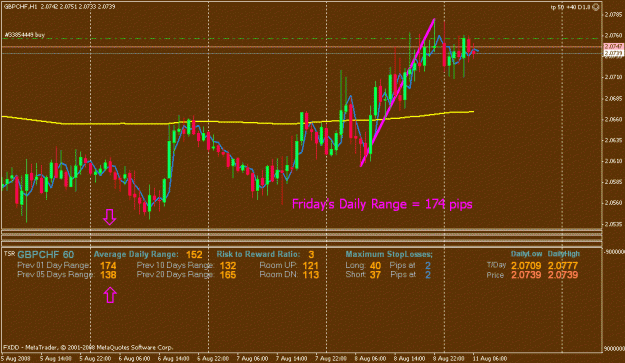Click the T/Day daily high 2.0777
The width and height of the screenshot is (625, 363).
click(x=563, y=266)
